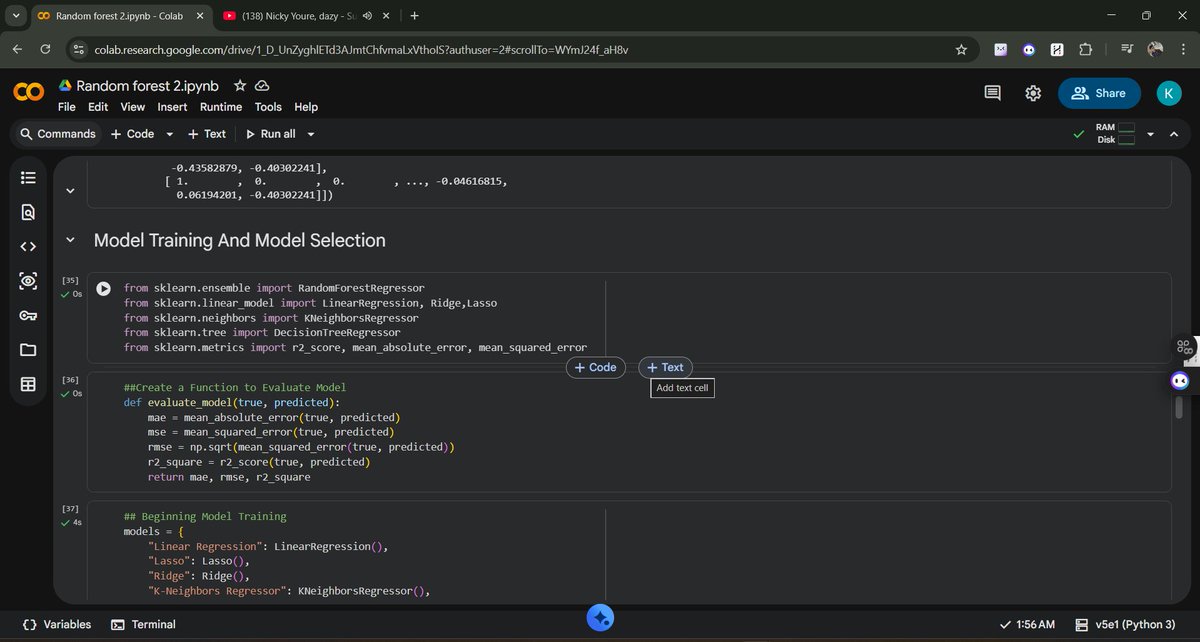Viewport: 1200px width, 642px height.
Task: Click the white H-bars extension icon
Action: click(x=1057, y=49)
